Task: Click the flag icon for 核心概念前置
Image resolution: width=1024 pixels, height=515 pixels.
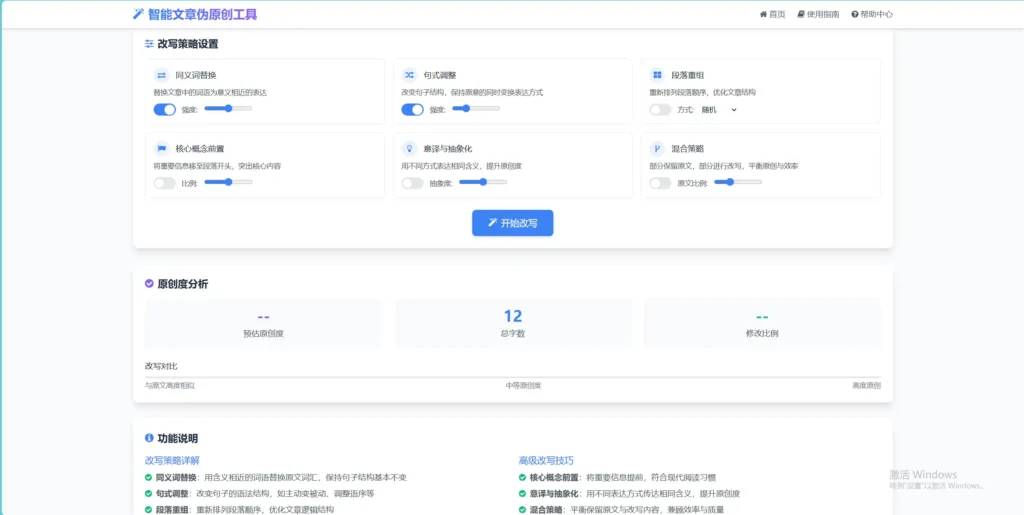Action: [161, 148]
